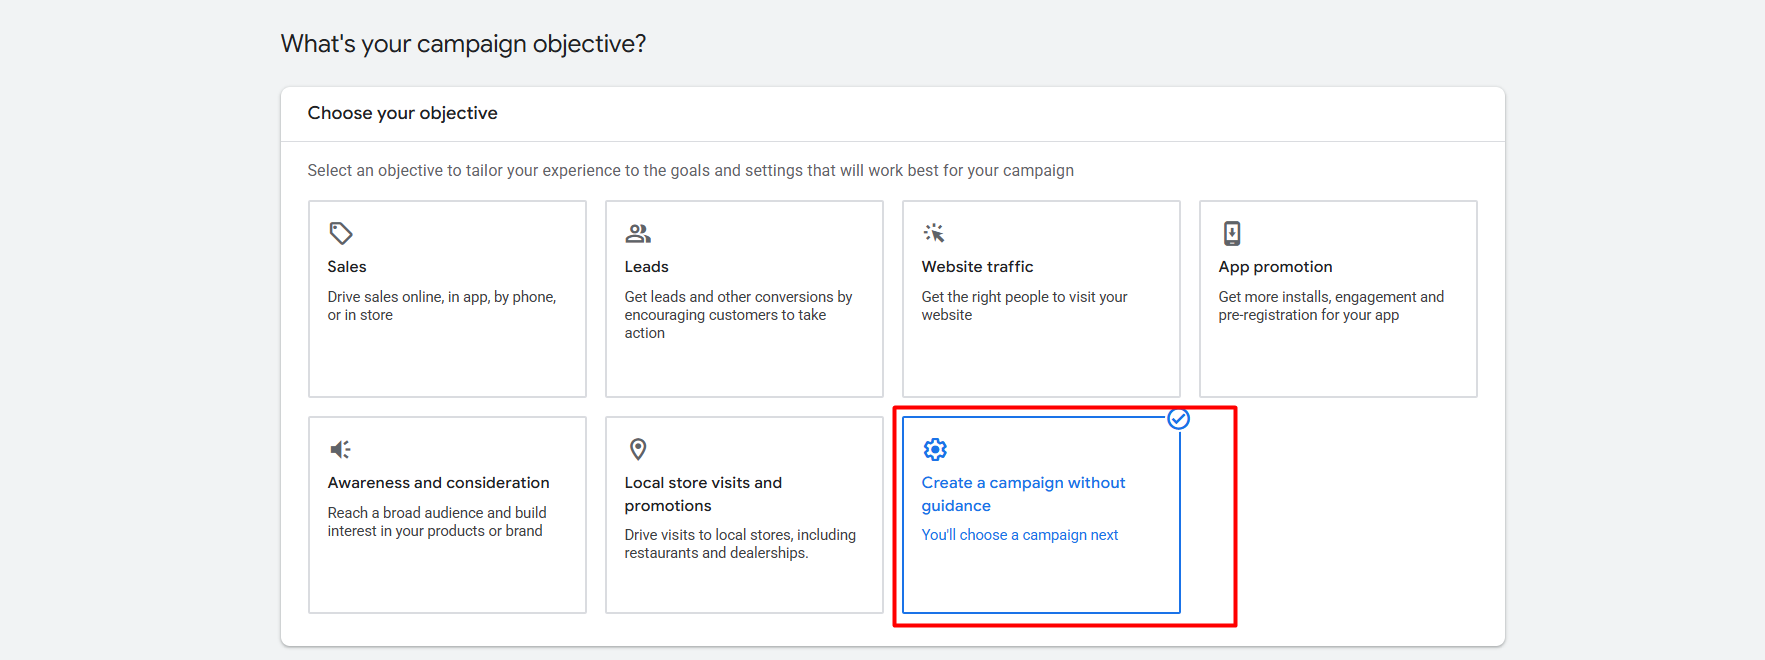Choose Awareness and consideration objective title
This screenshot has width=1765, height=660.
(438, 483)
